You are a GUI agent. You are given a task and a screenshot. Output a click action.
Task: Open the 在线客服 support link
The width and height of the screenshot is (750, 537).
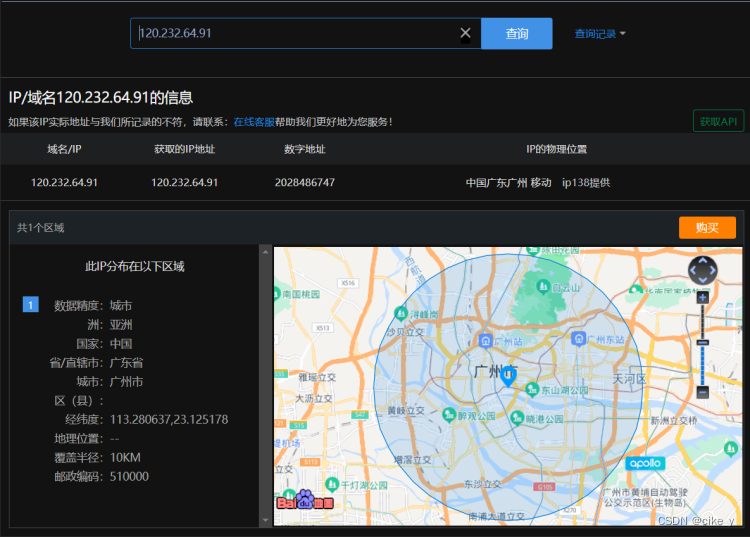(x=254, y=122)
